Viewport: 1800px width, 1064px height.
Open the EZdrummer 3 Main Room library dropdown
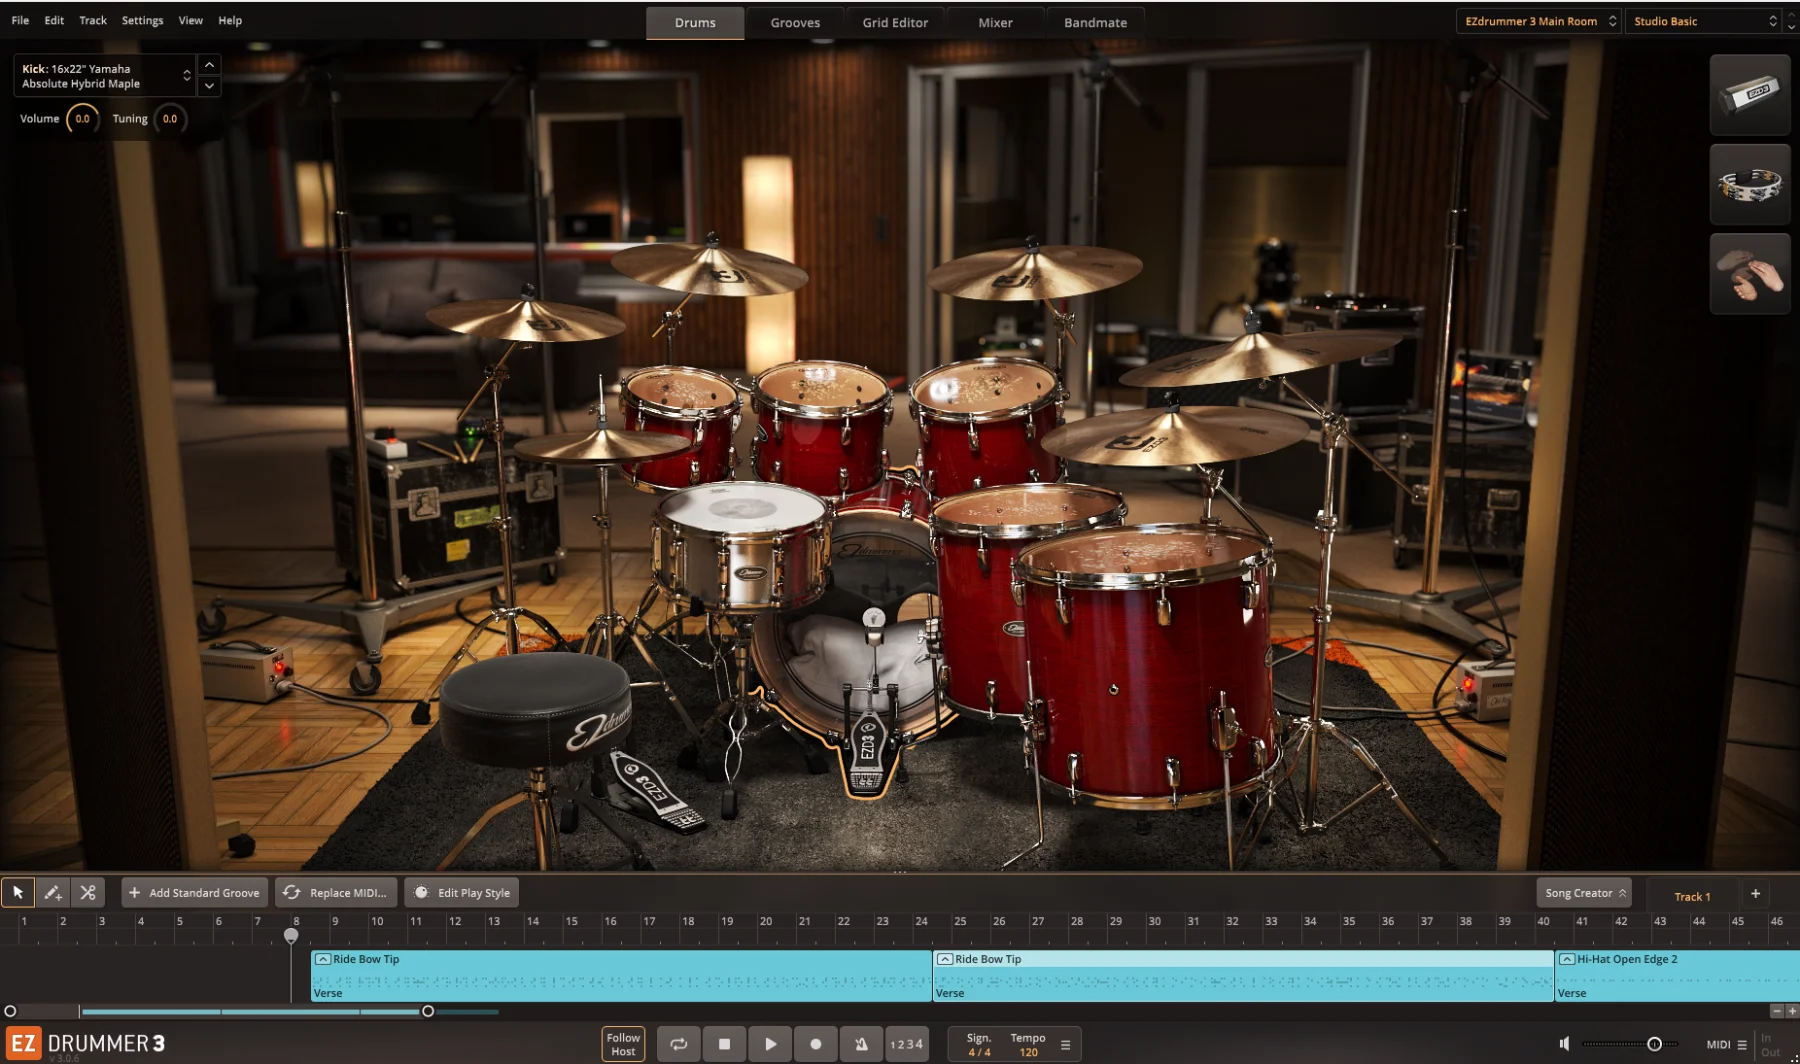click(x=1538, y=21)
